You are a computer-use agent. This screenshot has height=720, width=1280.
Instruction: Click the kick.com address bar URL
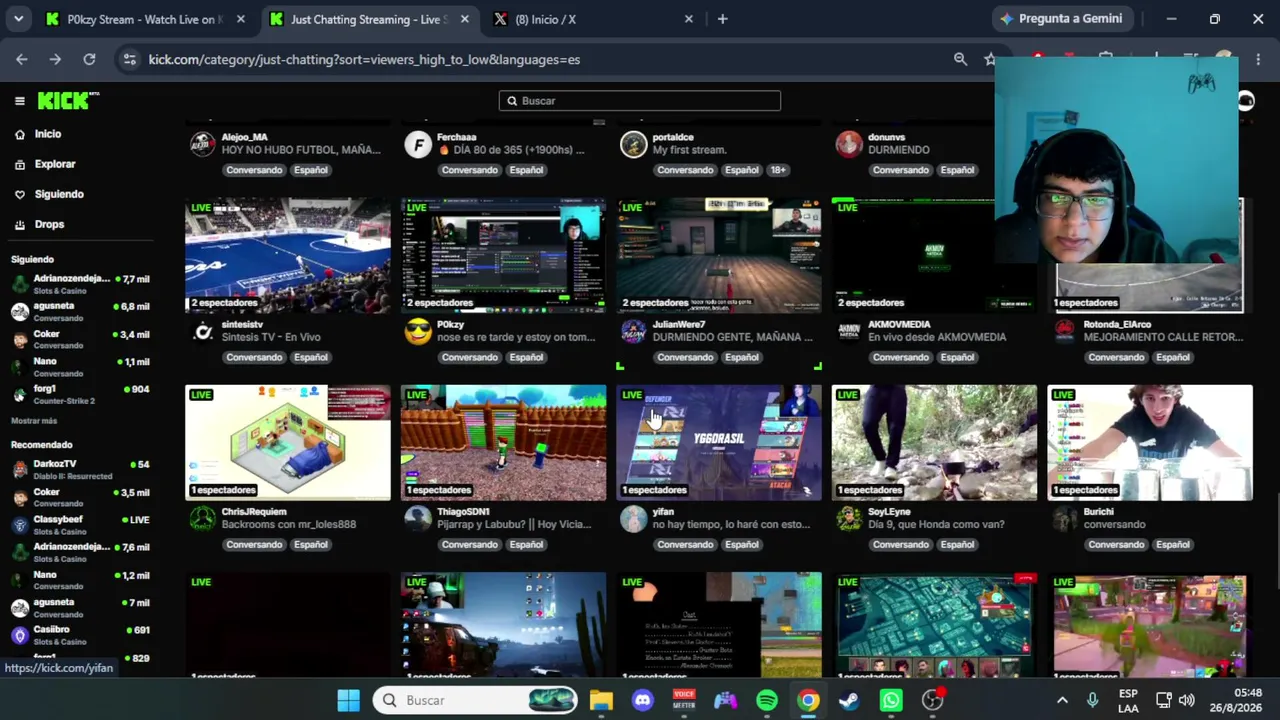tap(364, 59)
